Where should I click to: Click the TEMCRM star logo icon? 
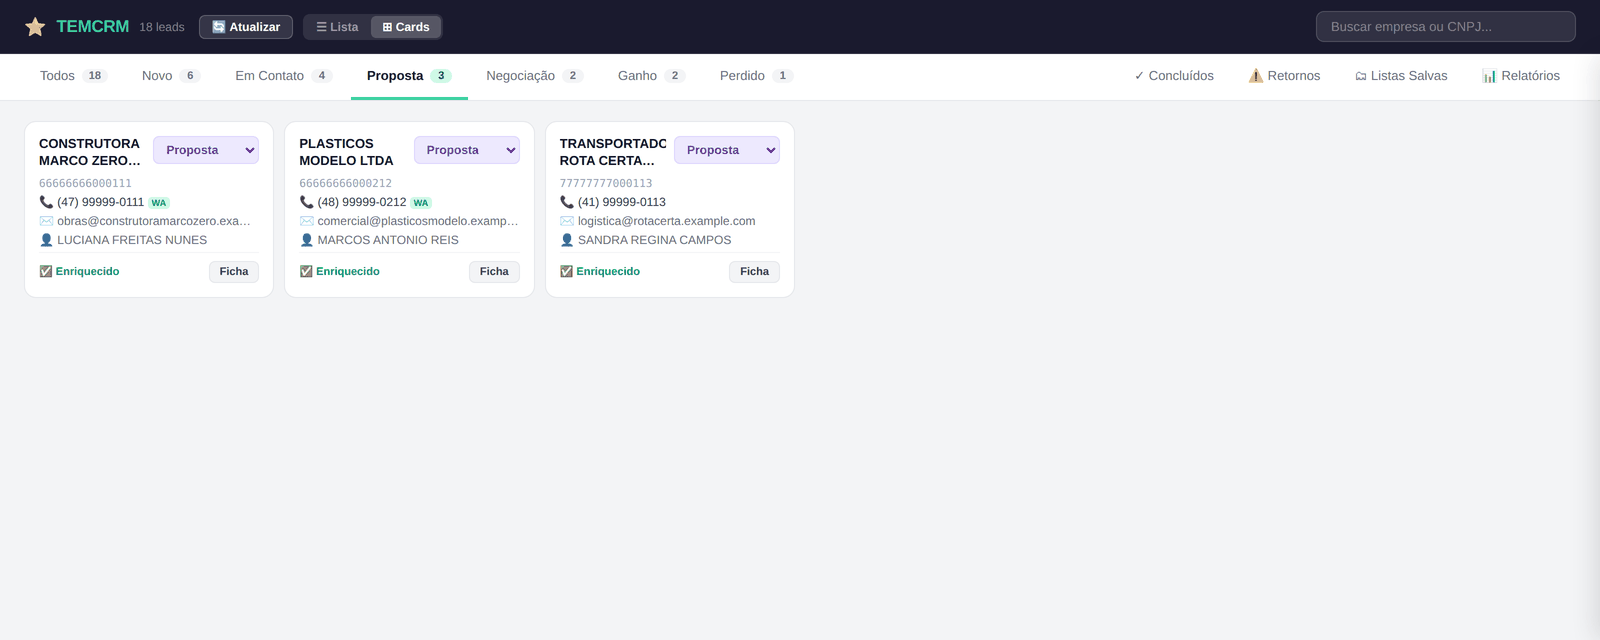pyautogui.click(x=35, y=27)
